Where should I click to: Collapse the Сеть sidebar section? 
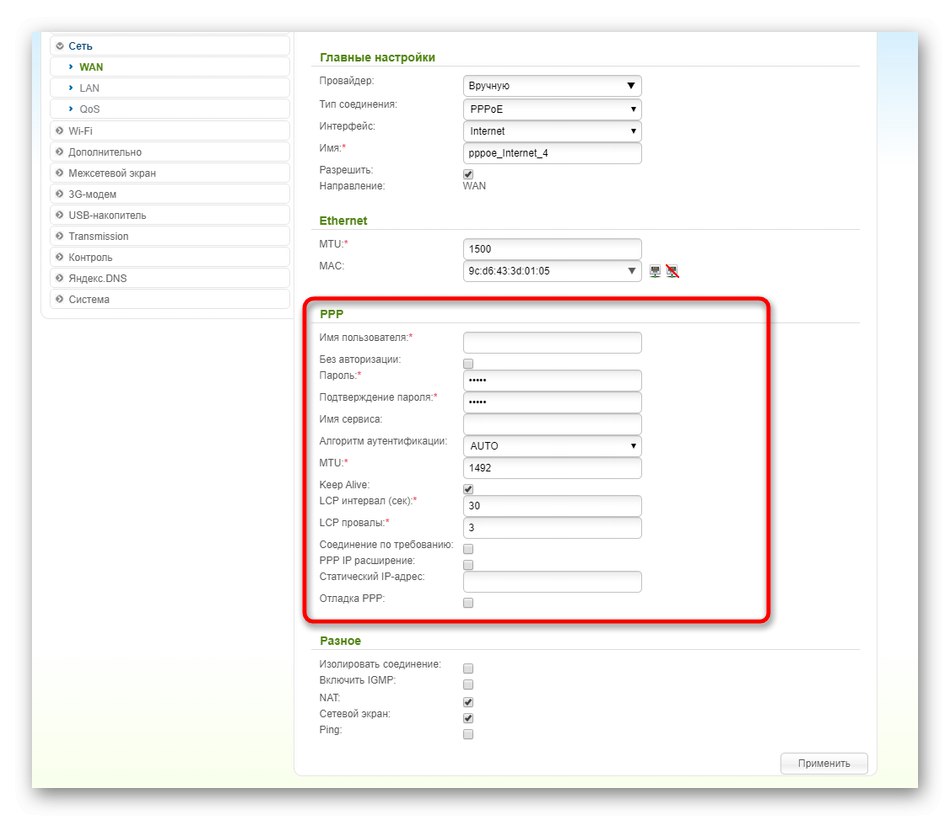(x=170, y=46)
